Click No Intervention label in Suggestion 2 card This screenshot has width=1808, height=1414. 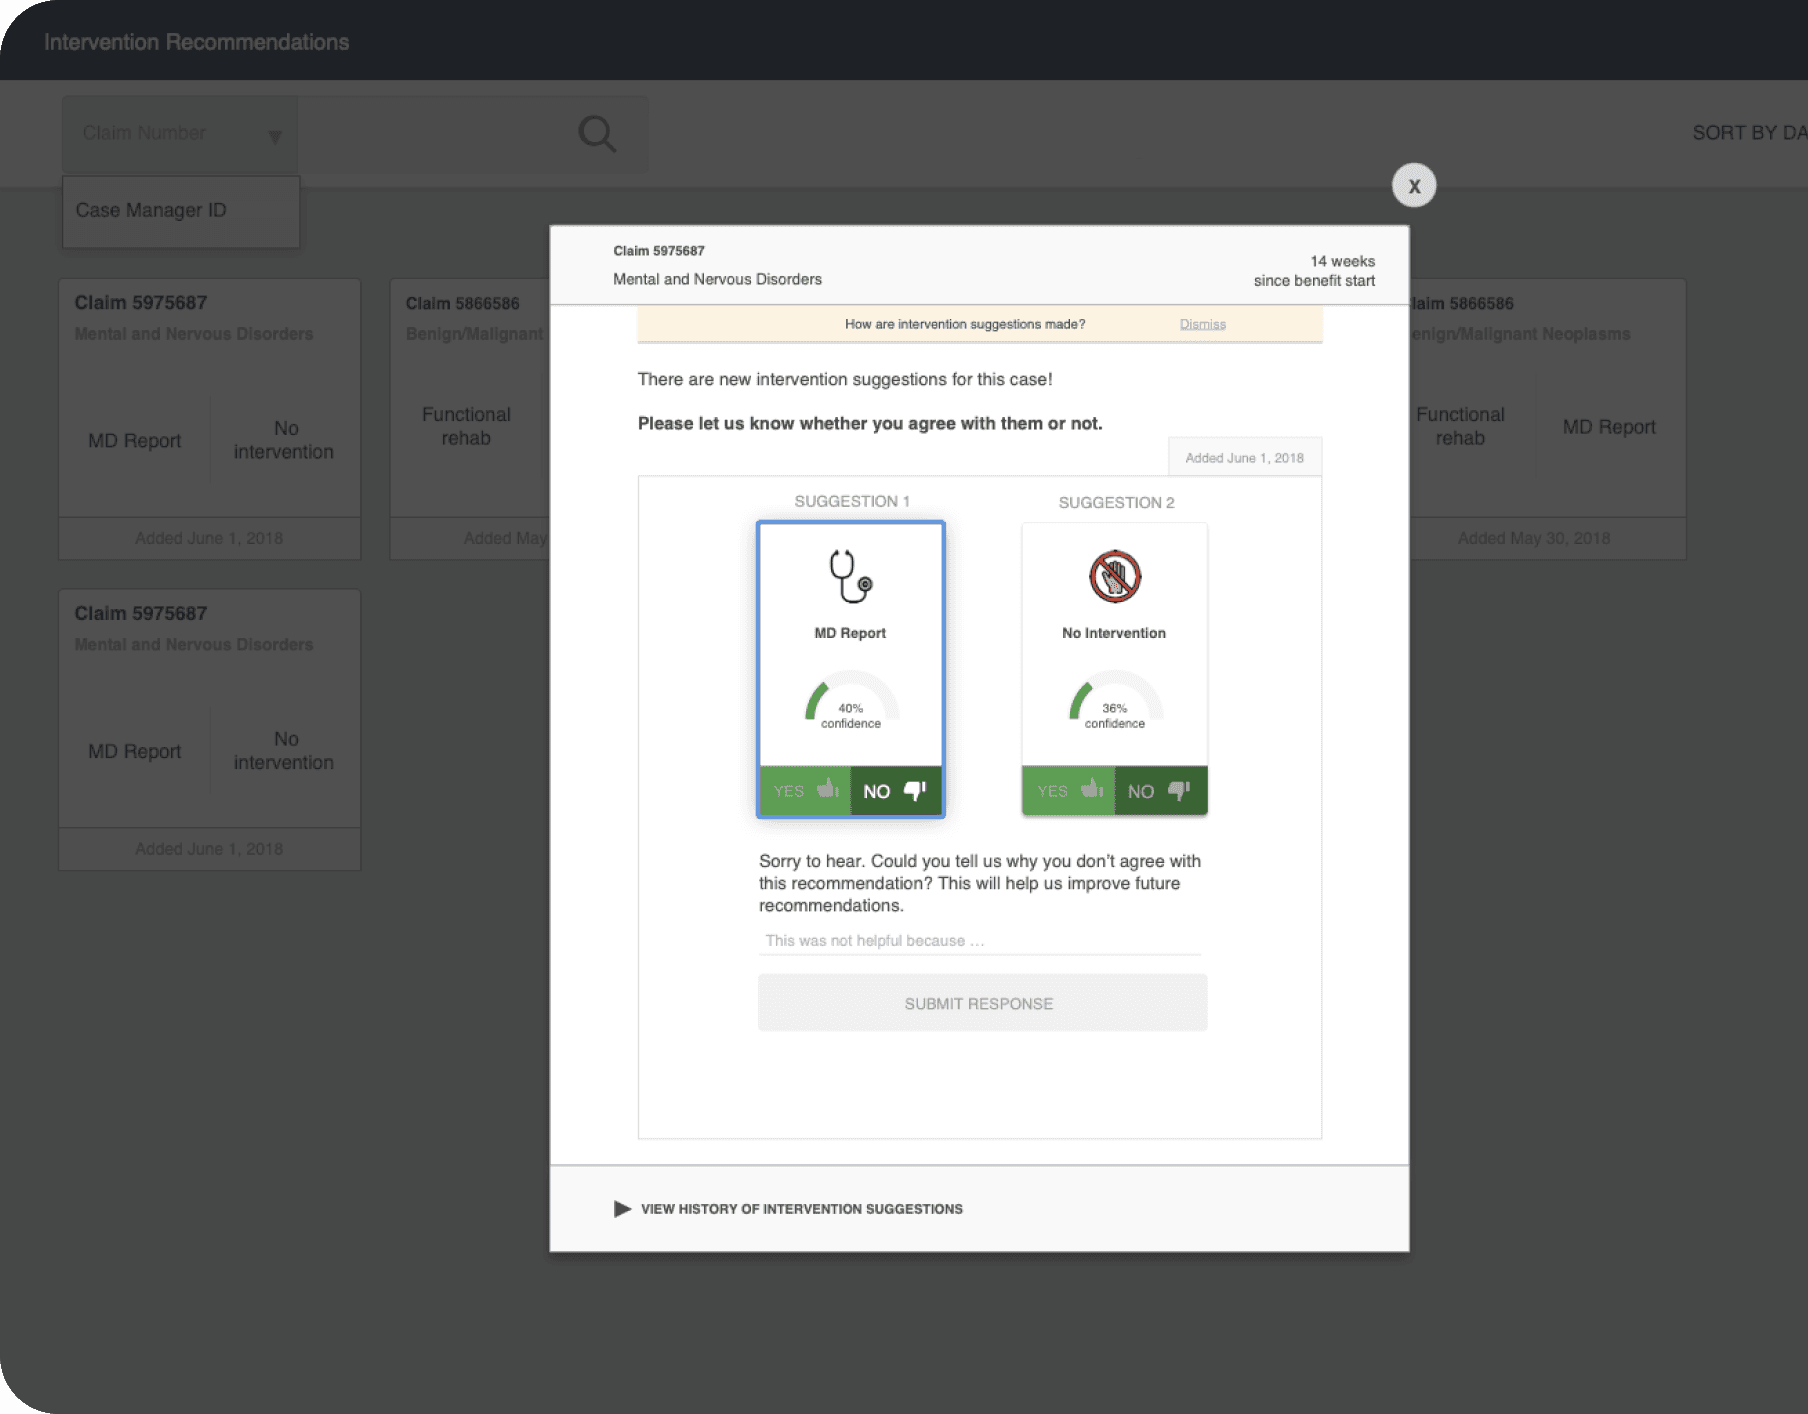(x=1114, y=633)
